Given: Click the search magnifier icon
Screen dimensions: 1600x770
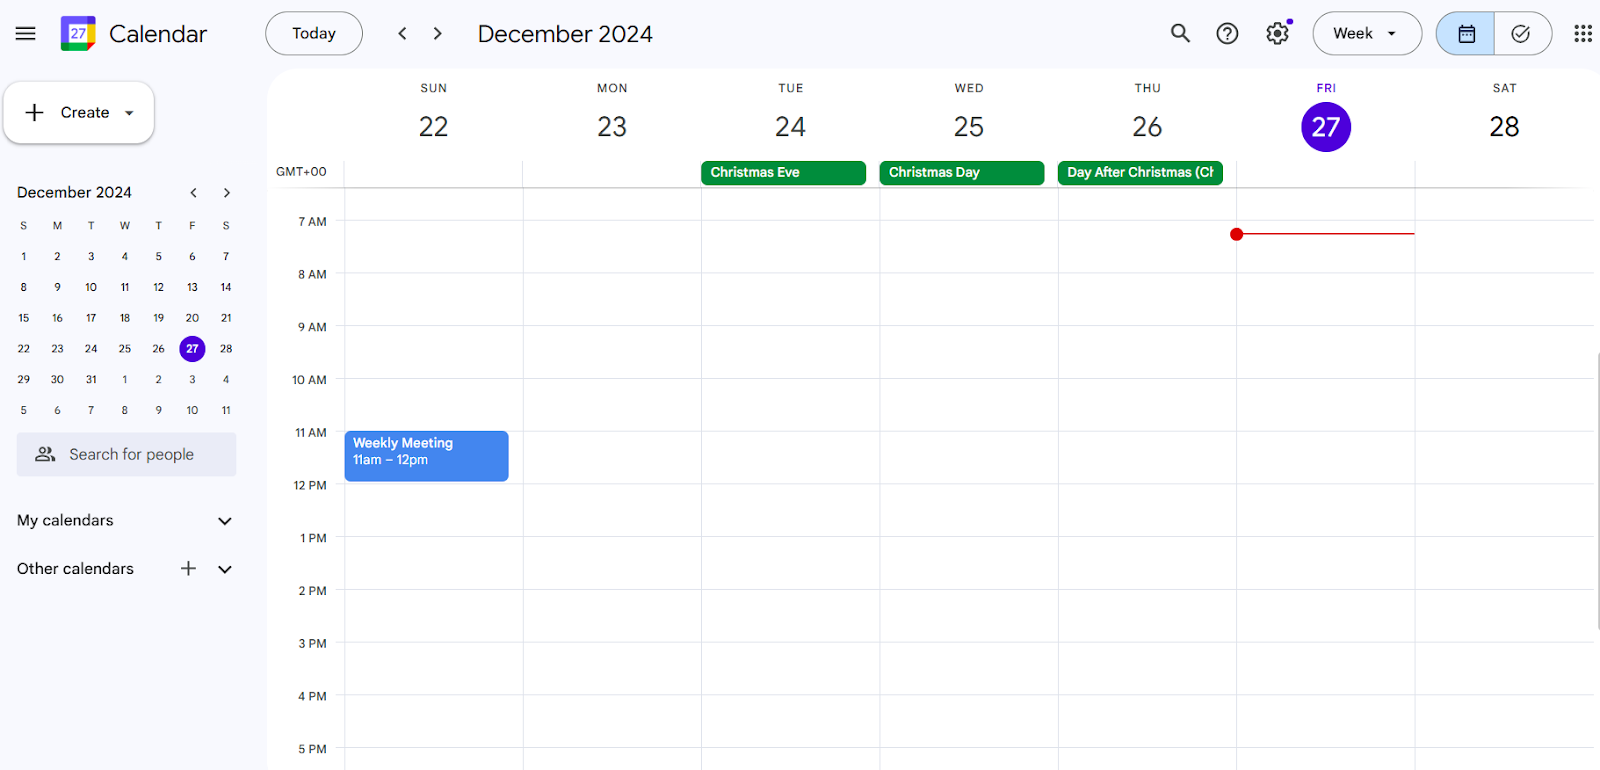Looking at the screenshot, I should [x=1180, y=34].
